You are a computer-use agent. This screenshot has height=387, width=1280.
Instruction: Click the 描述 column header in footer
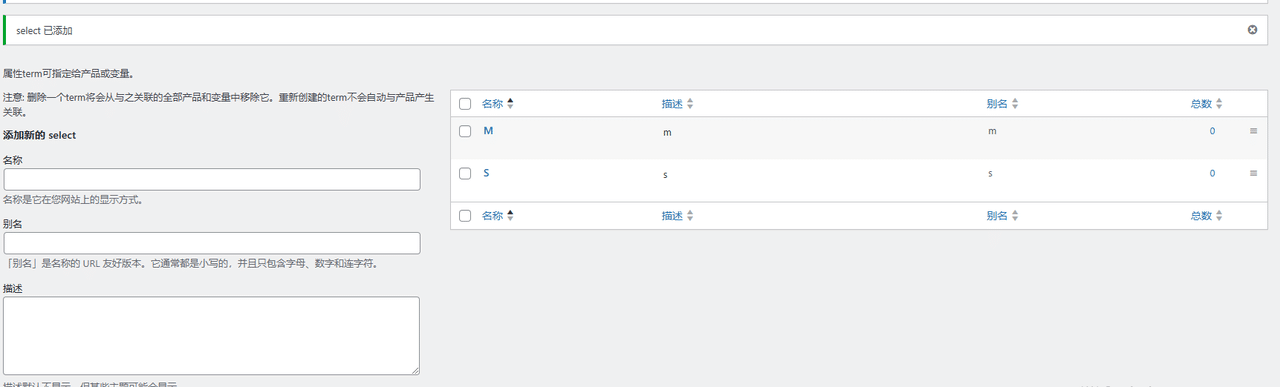[x=672, y=215]
